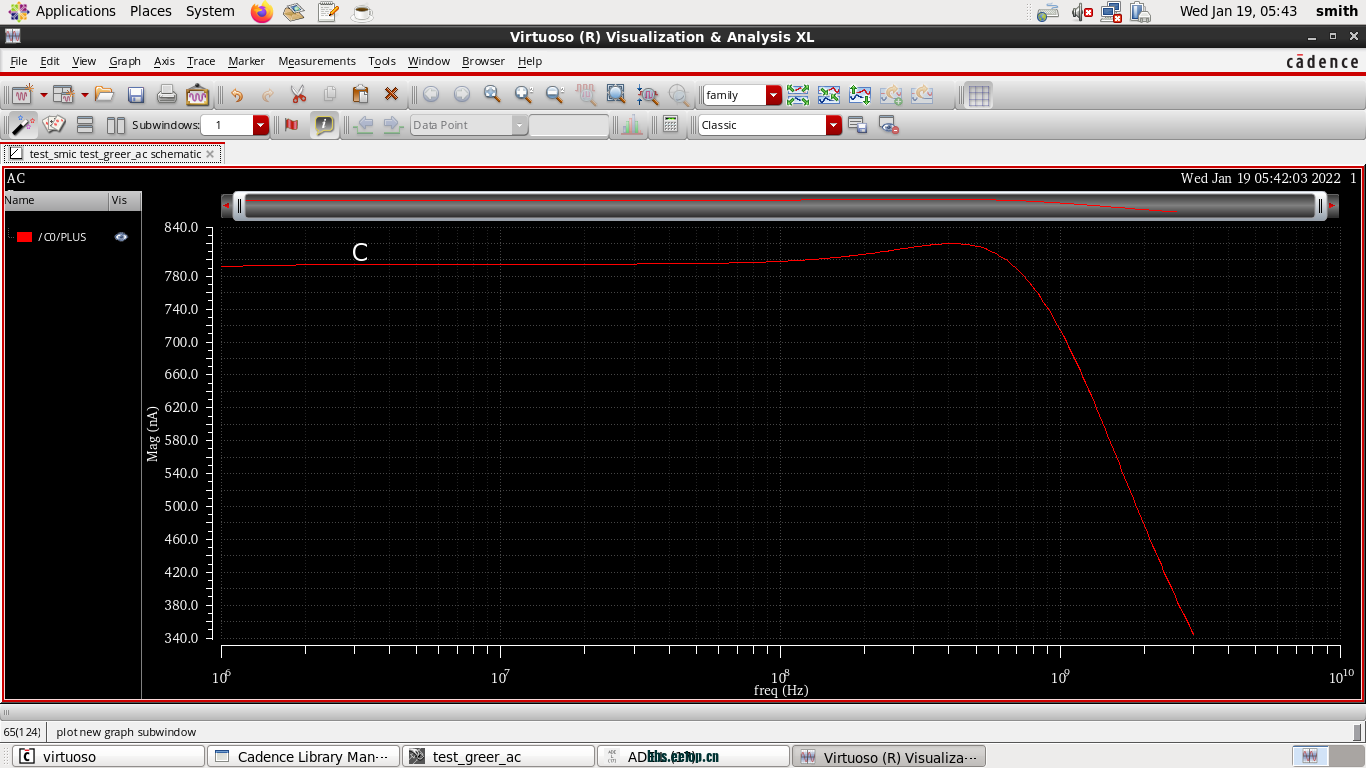1366x768 pixels.
Task: Switch to virtuoso taskbar window
Action: [107, 757]
